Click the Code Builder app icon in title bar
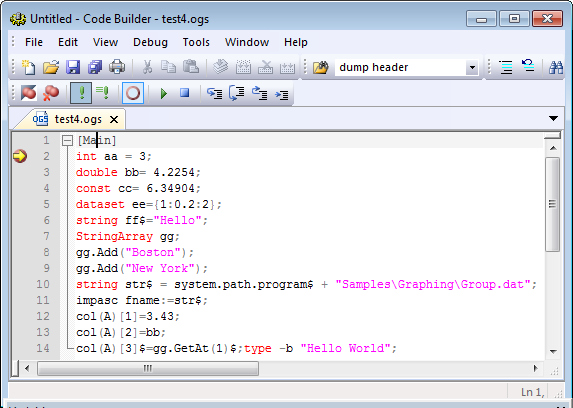Image resolution: width=573 pixels, height=408 pixels. click(18, 19)
